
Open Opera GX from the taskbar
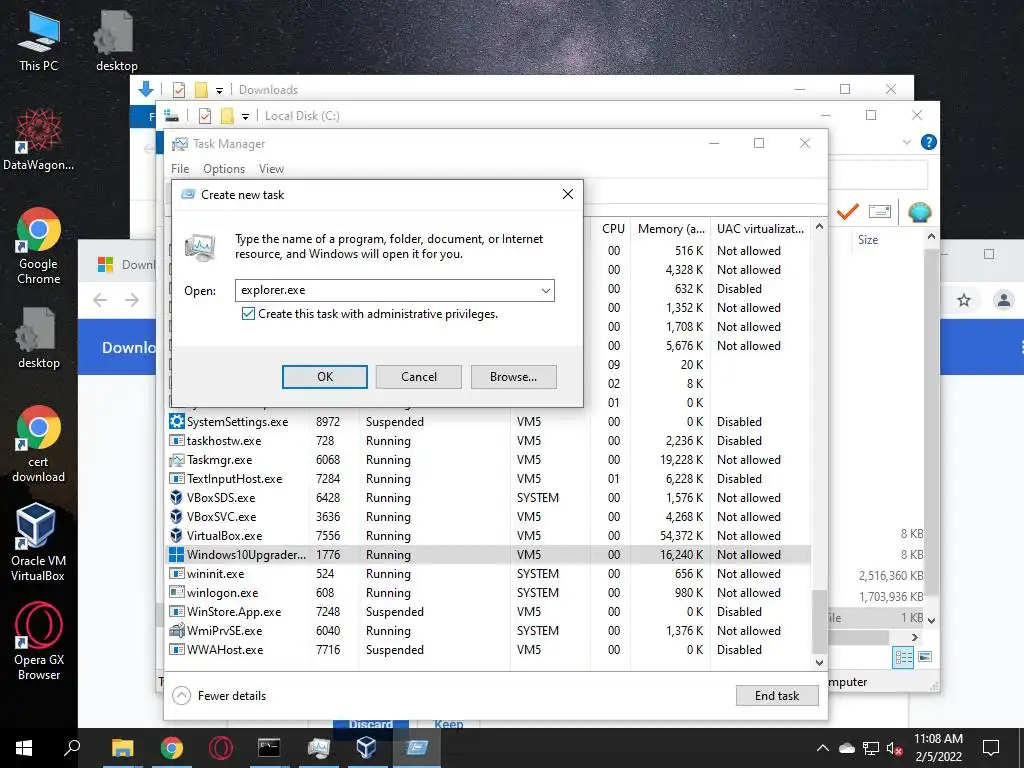(220, 748)
